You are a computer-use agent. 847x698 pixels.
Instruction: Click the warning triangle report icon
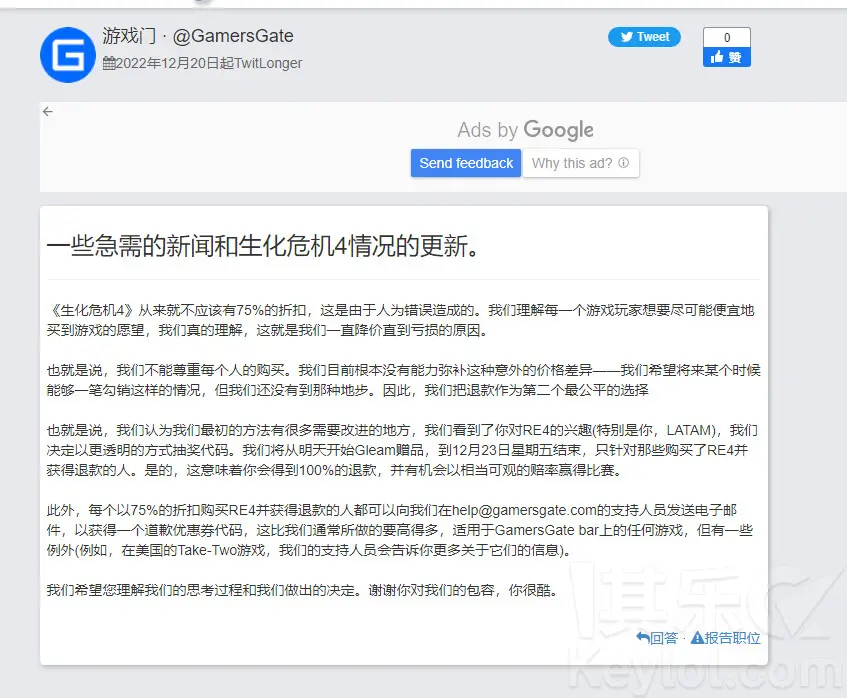click(696, 638)
